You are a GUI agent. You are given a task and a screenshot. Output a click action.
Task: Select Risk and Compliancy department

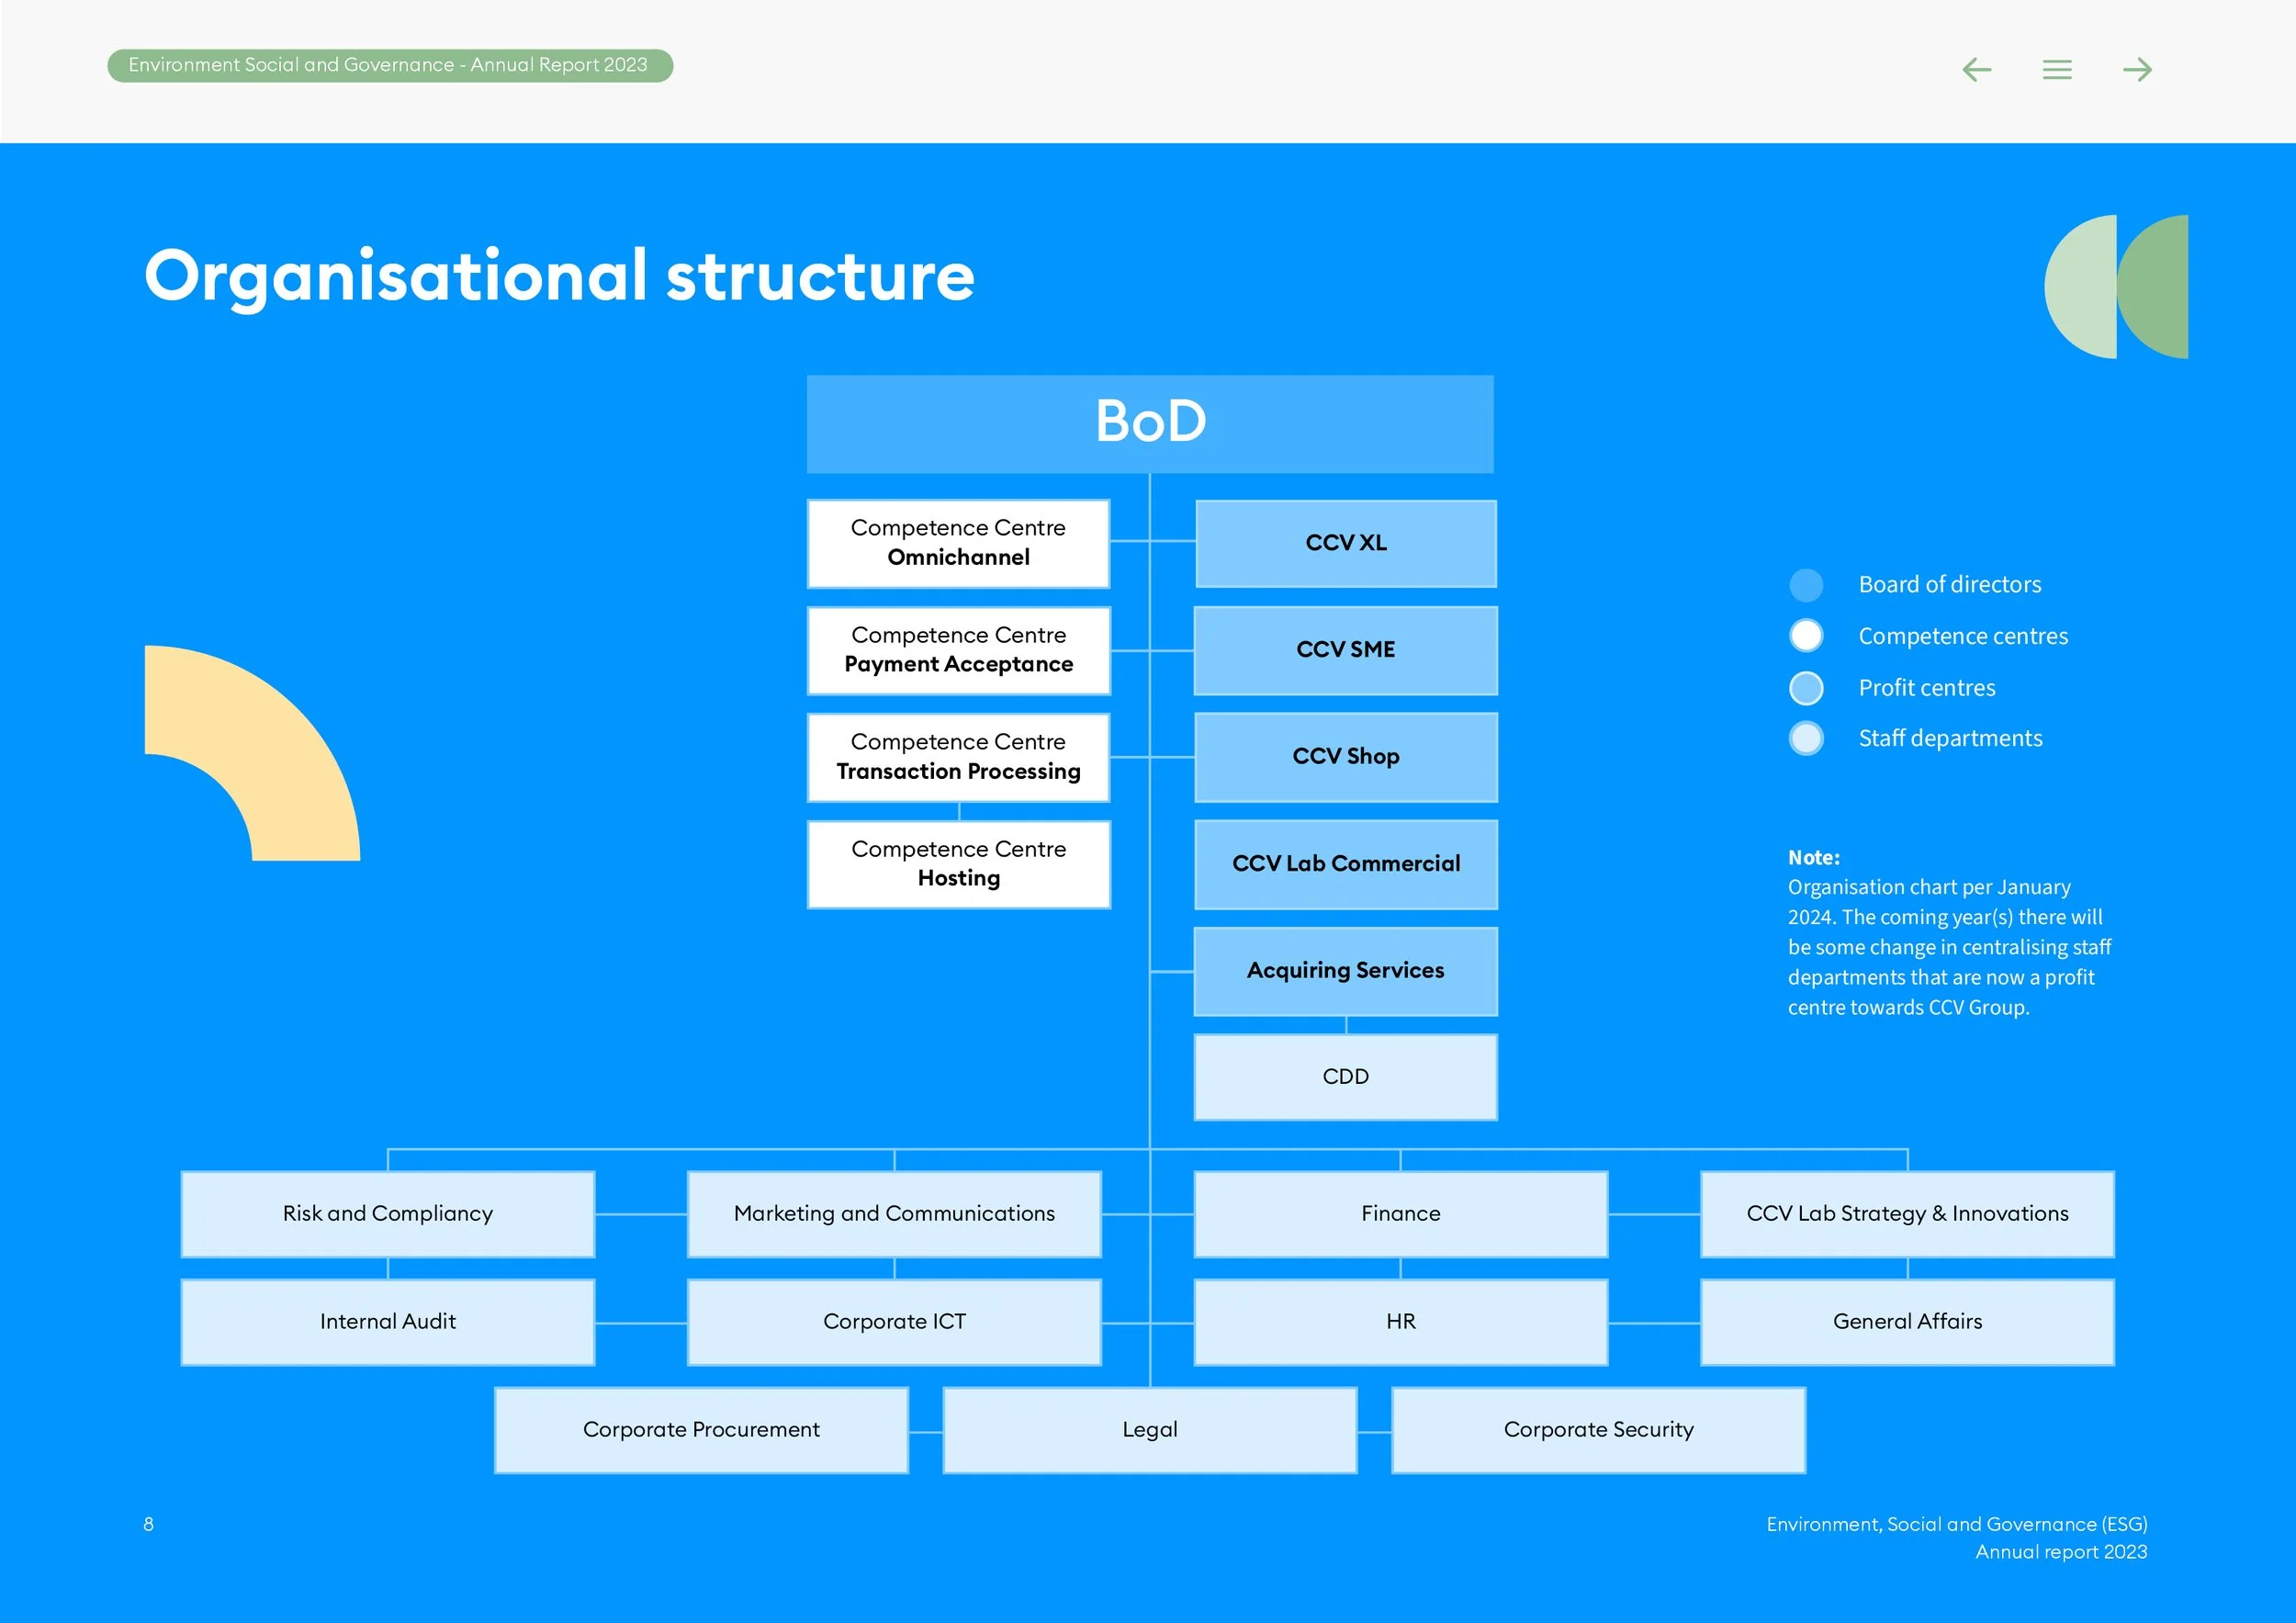pyautogui.click(x=388, y=1214)
